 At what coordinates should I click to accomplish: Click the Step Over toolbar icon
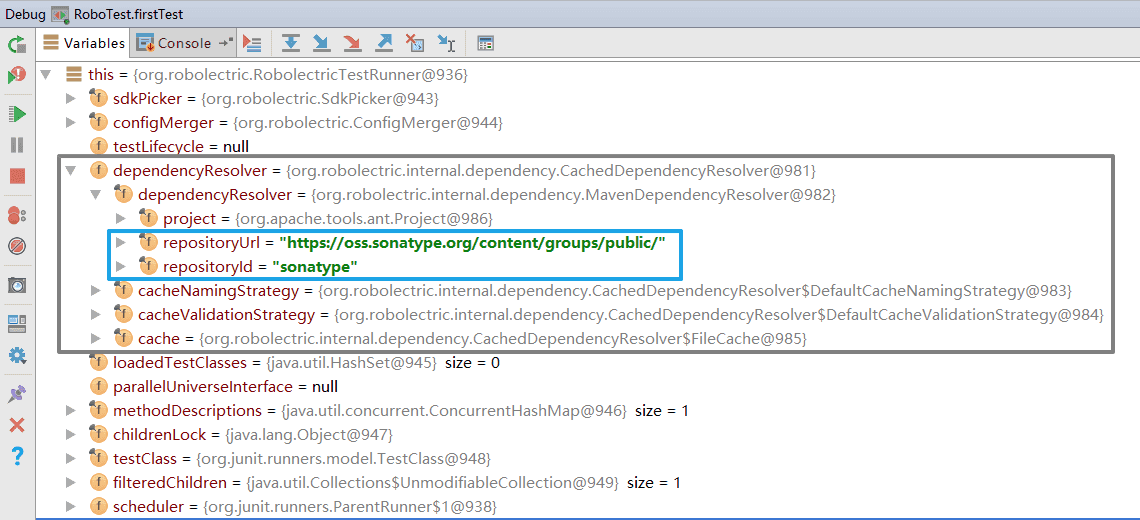(x=291, y=44)
